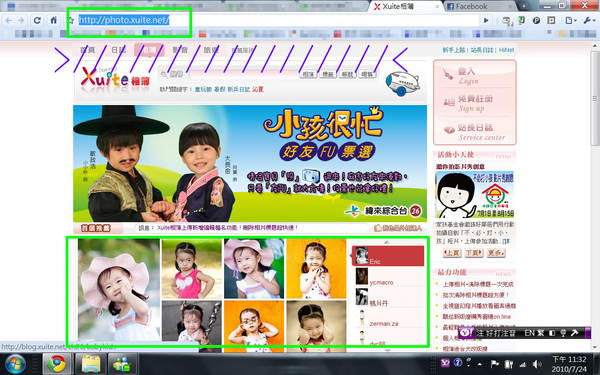Viewport: 600px width, 375px height.
Task: Open the 站長日誌 Service center button
Action: tap(475, 132)
